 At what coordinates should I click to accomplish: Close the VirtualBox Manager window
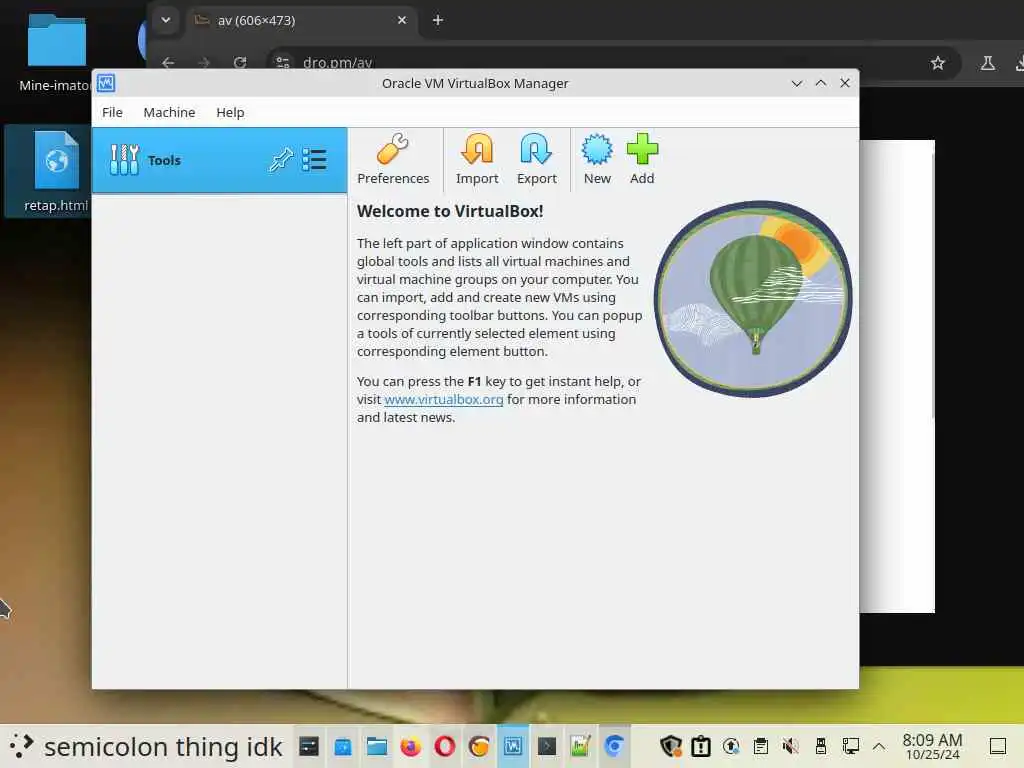point(845,83)
